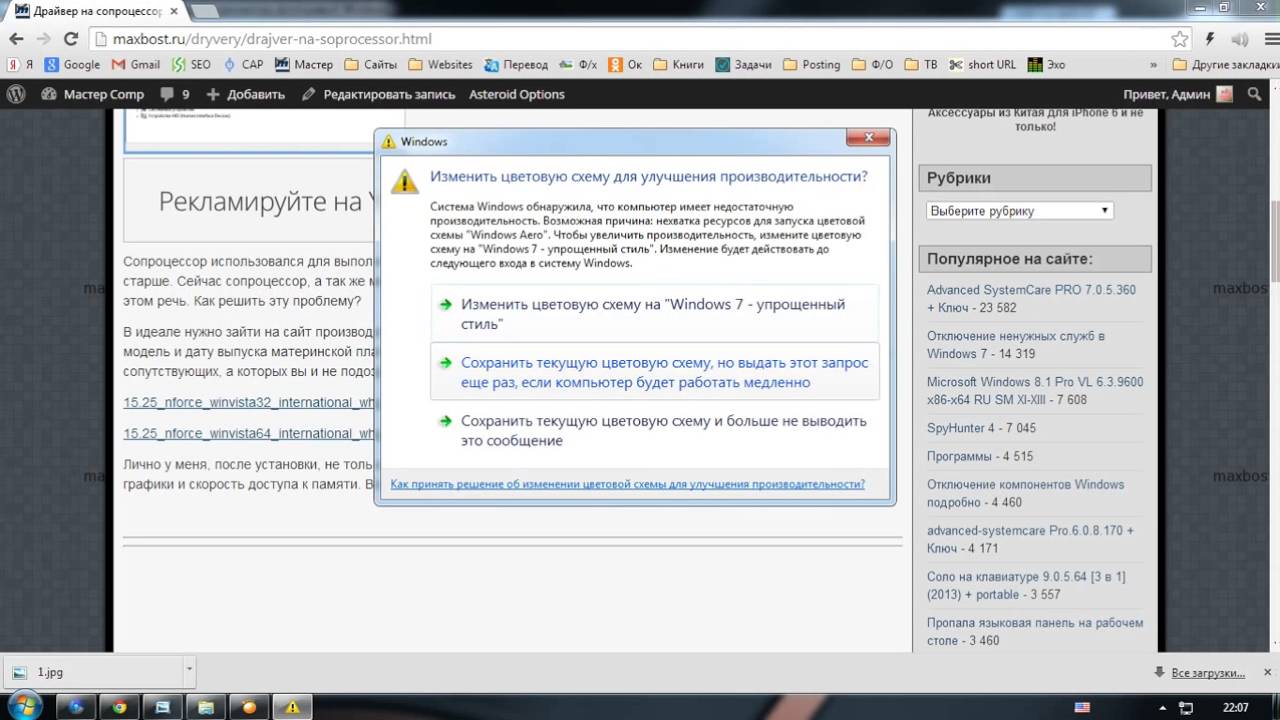
Task: Open the Выберите рубрику dropdown
Action: [1019, 211]
